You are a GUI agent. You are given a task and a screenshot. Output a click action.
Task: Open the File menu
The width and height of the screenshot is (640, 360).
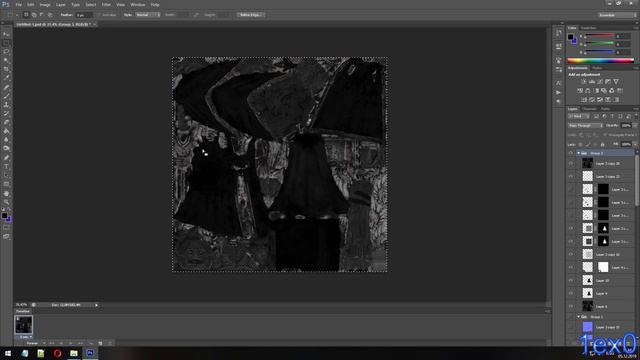18,5
